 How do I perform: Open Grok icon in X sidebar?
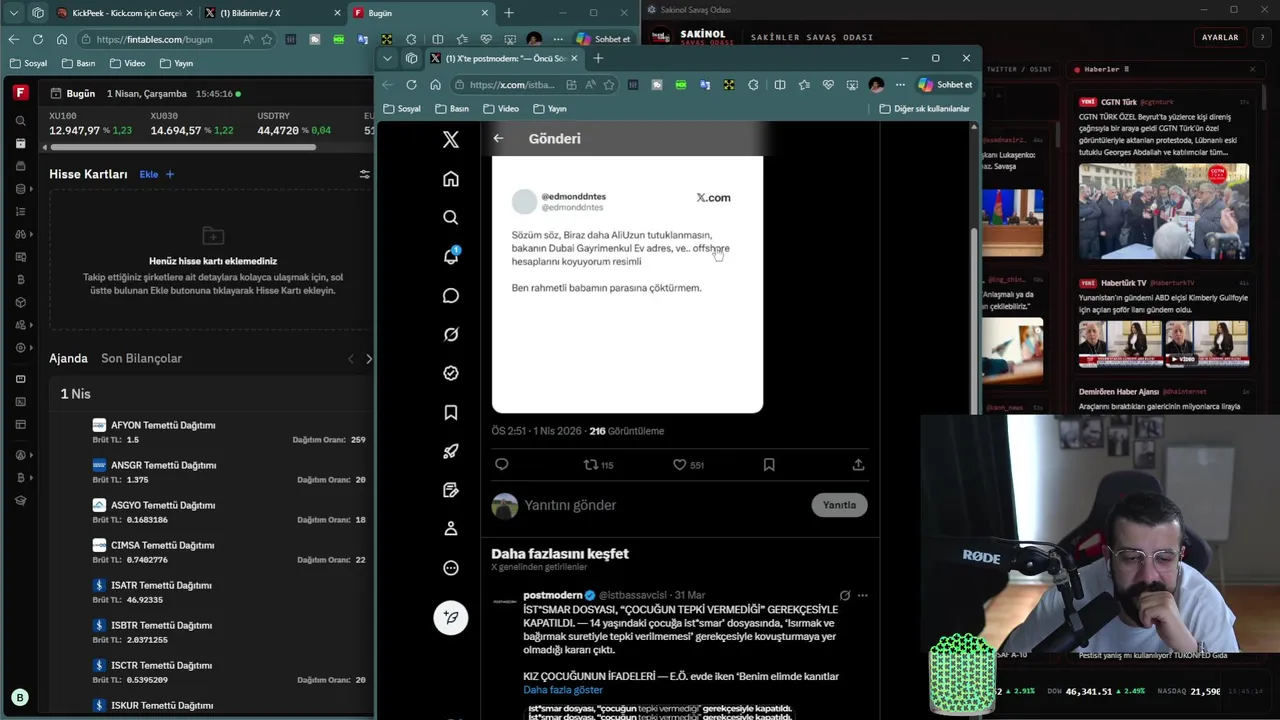[451, 335]
